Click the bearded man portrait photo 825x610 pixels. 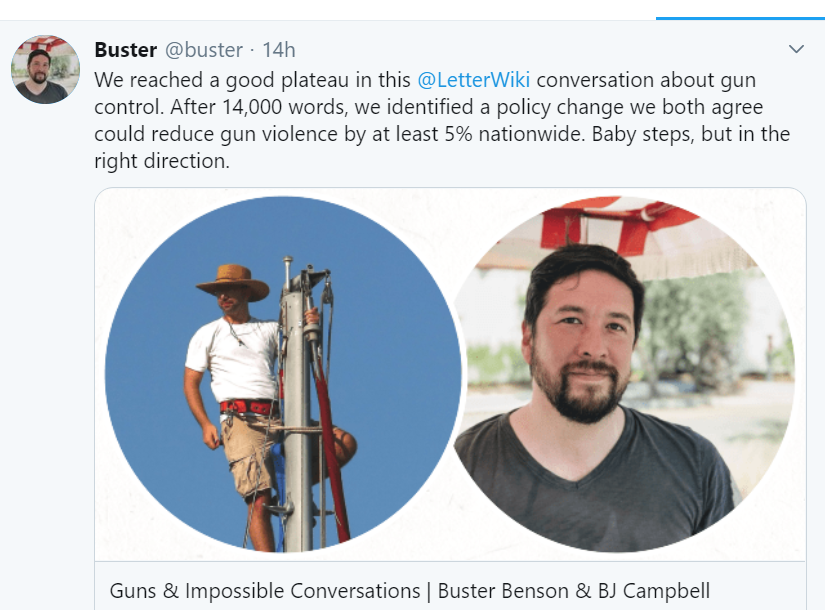coord(624,374)
